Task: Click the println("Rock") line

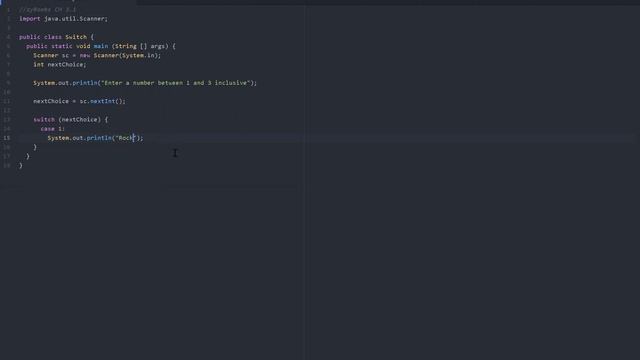Action: 96,138
